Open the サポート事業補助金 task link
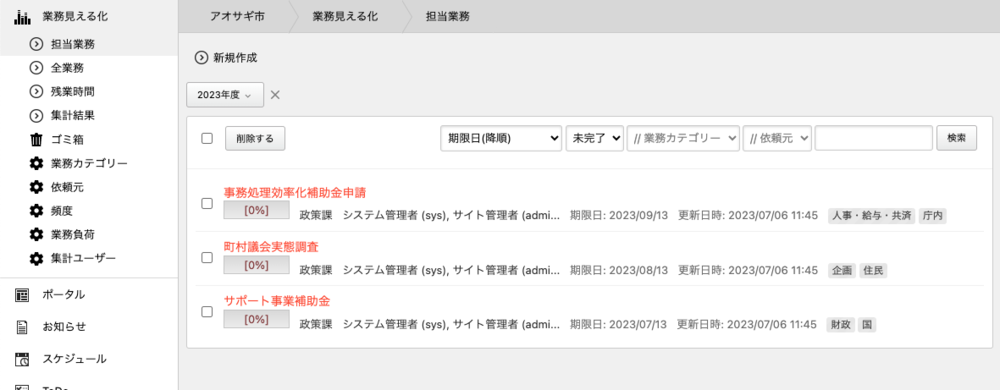This screenshot has width=1000, height=390. click(277, 300)
